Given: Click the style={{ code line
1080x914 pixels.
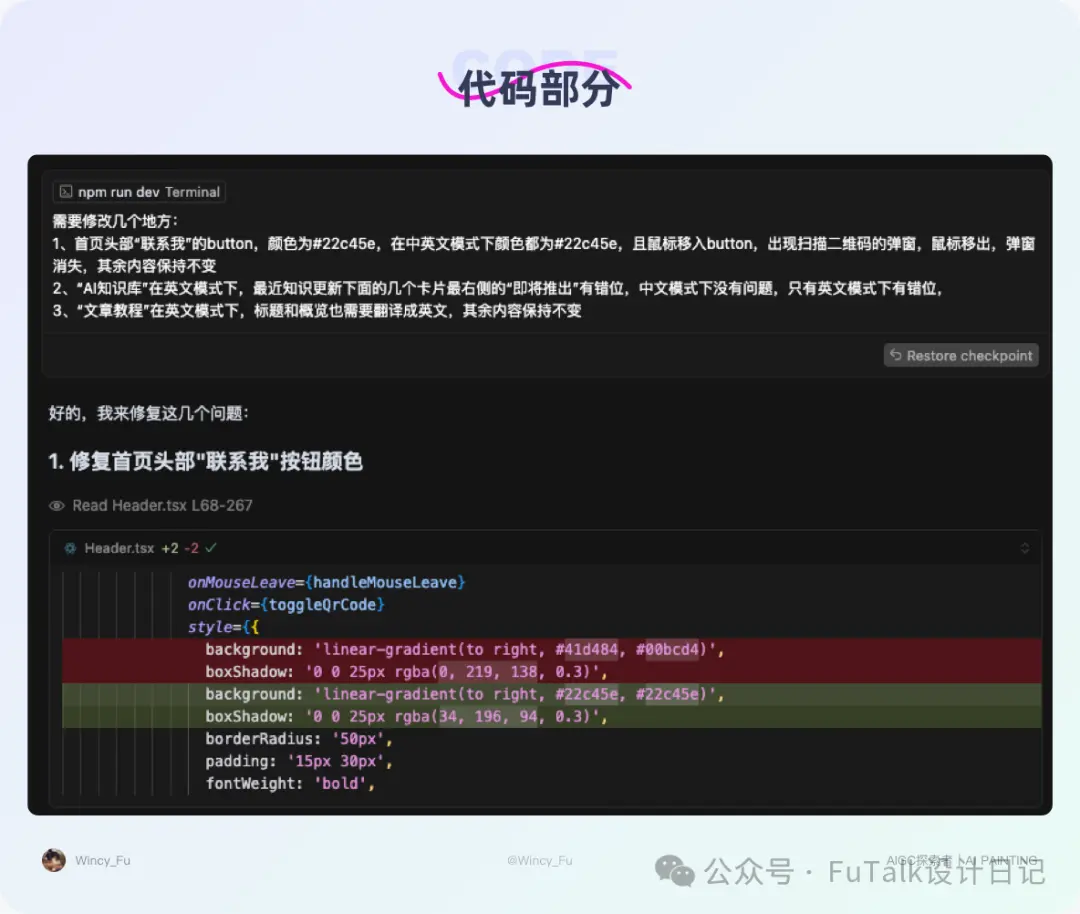Looking at the screenshot, I should (x=223, y=627).
